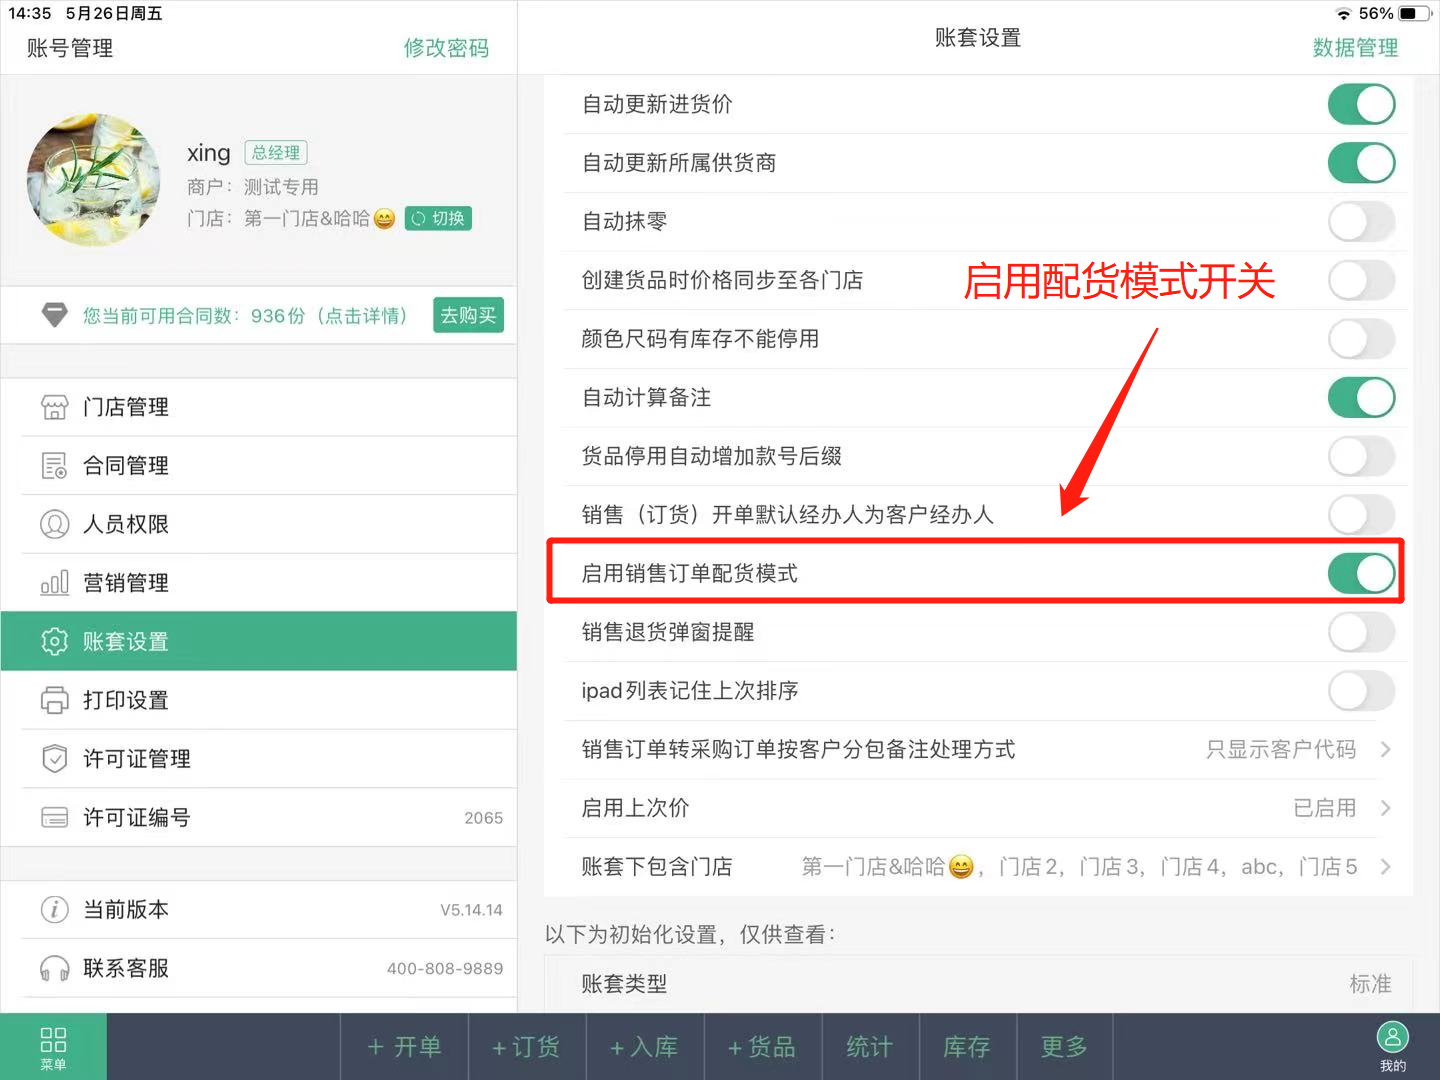Image resolution: width=1440 pixels, height=1080 pixels.
Task: Tap + 货品 in bottom bar
Action: (x=762, y=1047)
